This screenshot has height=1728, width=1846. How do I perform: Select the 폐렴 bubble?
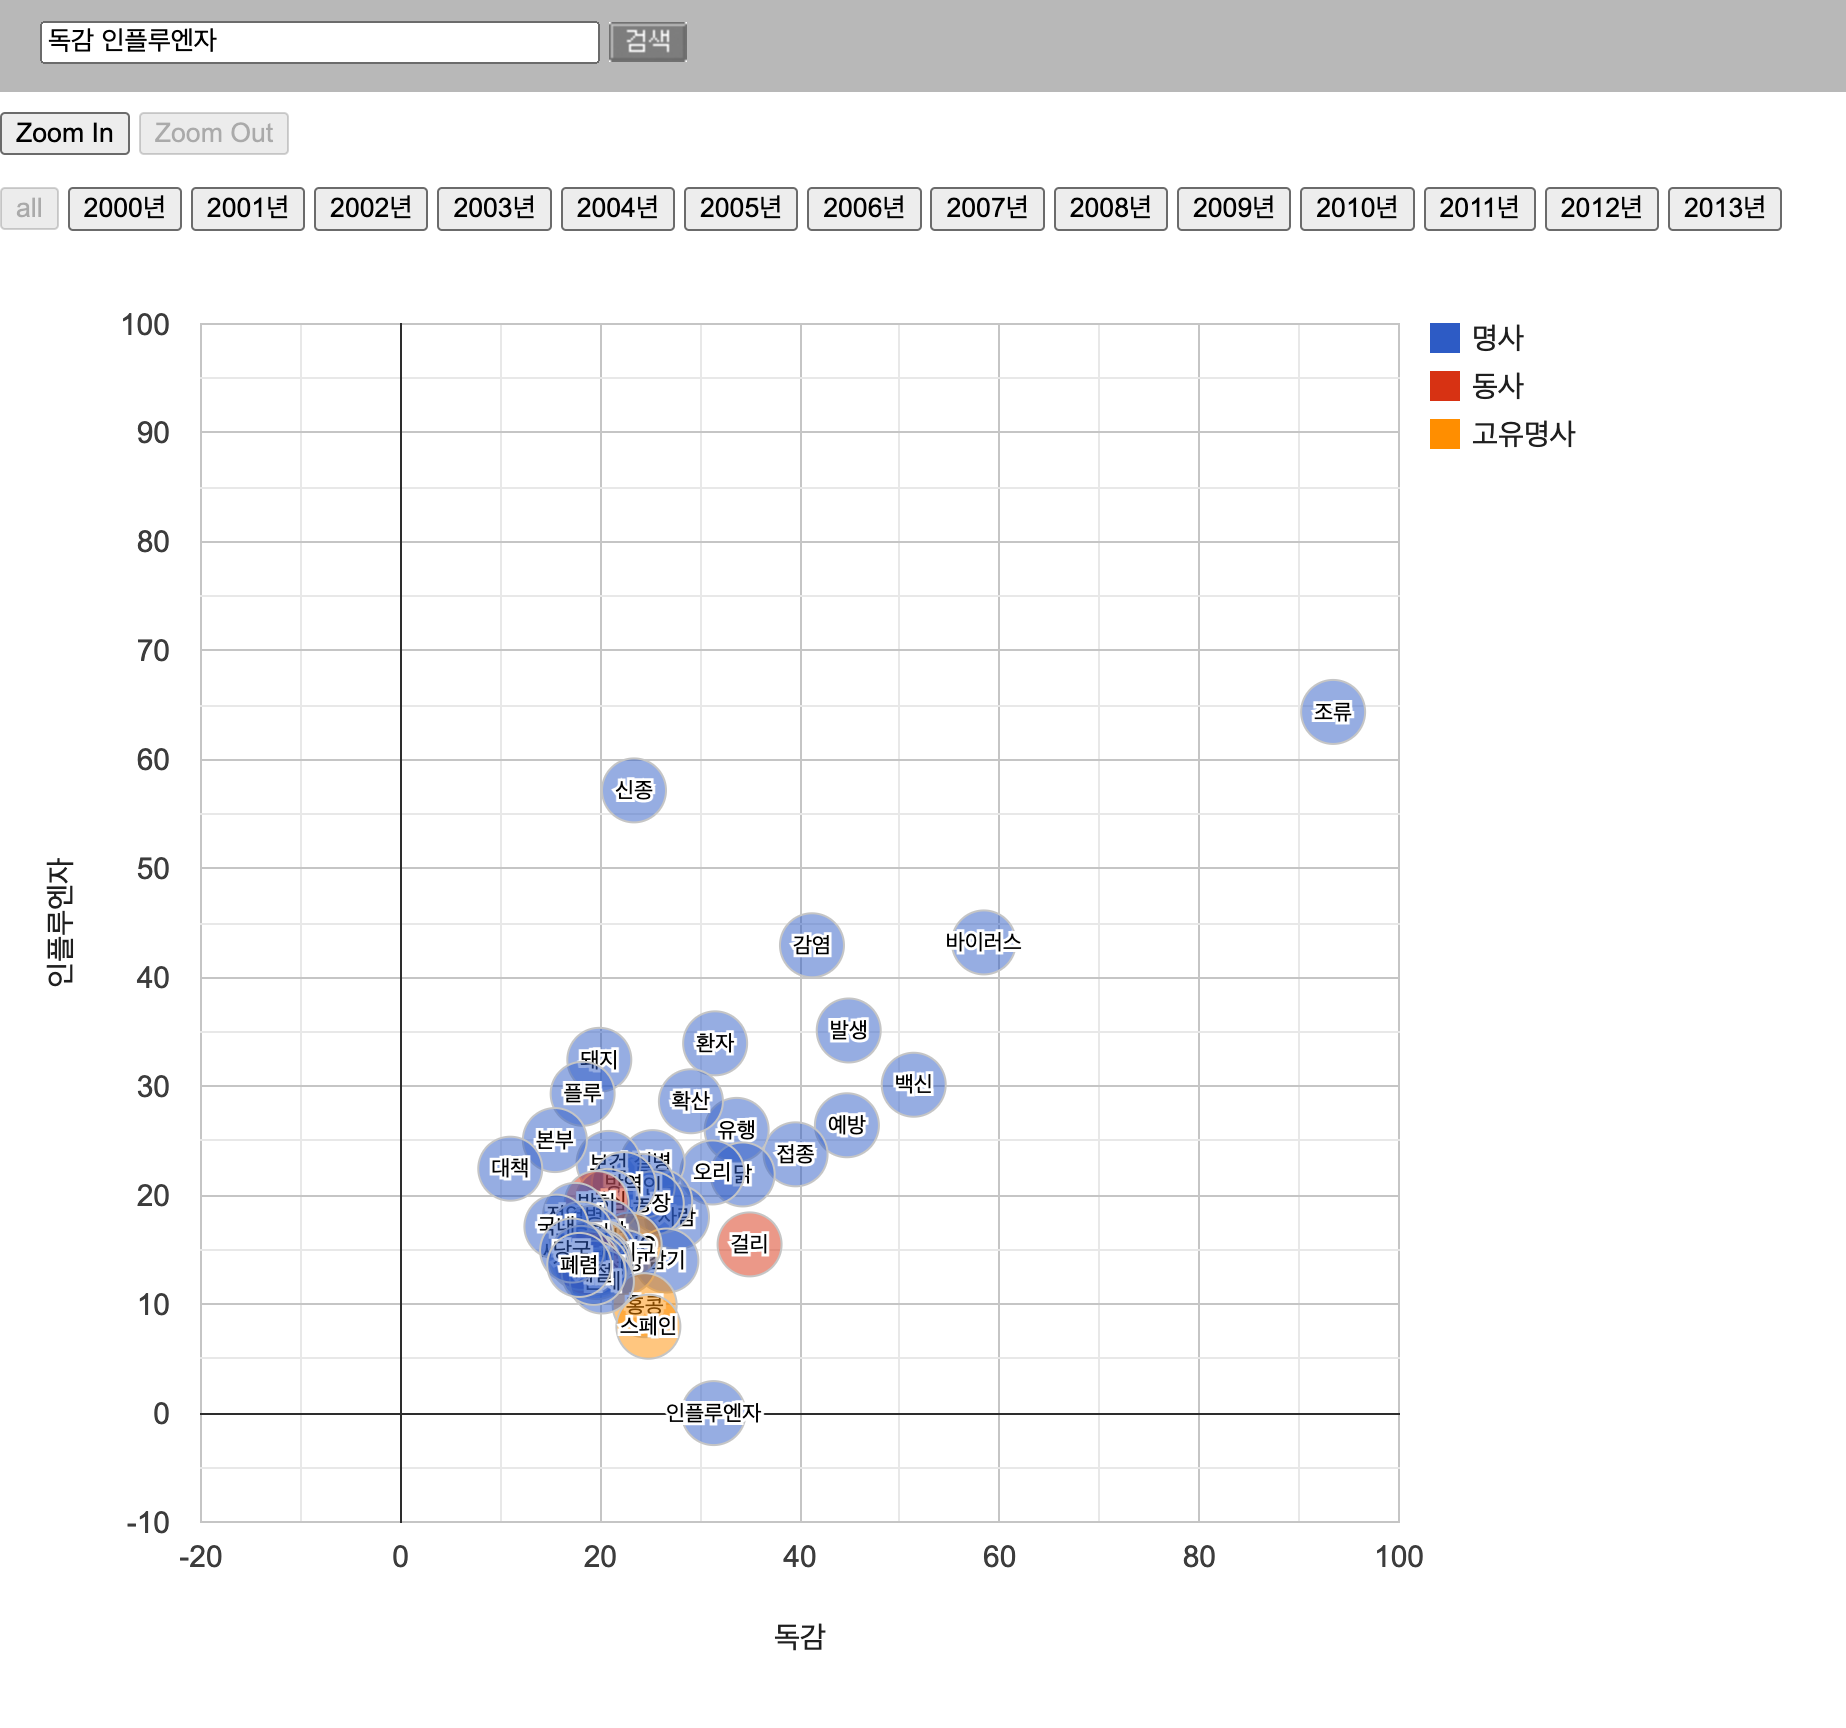[x=578, y=1265]
